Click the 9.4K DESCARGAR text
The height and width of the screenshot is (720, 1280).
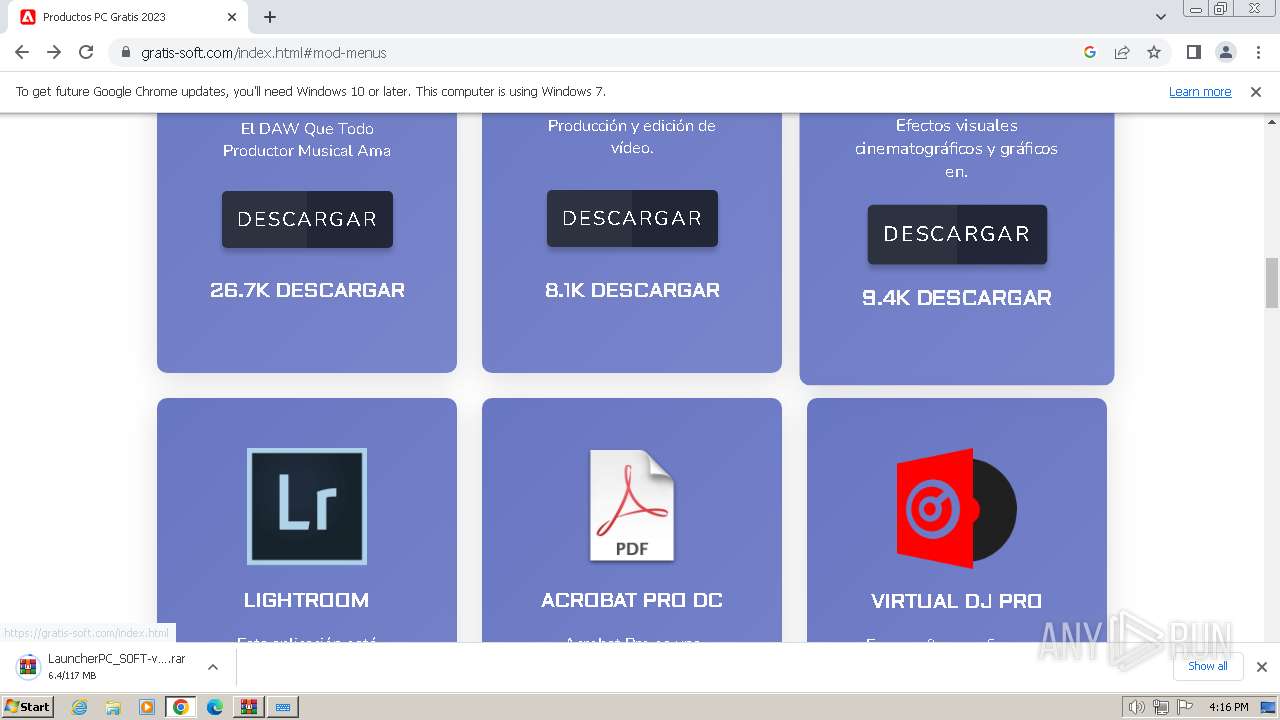pyautogui.click(x=957, y=298)
